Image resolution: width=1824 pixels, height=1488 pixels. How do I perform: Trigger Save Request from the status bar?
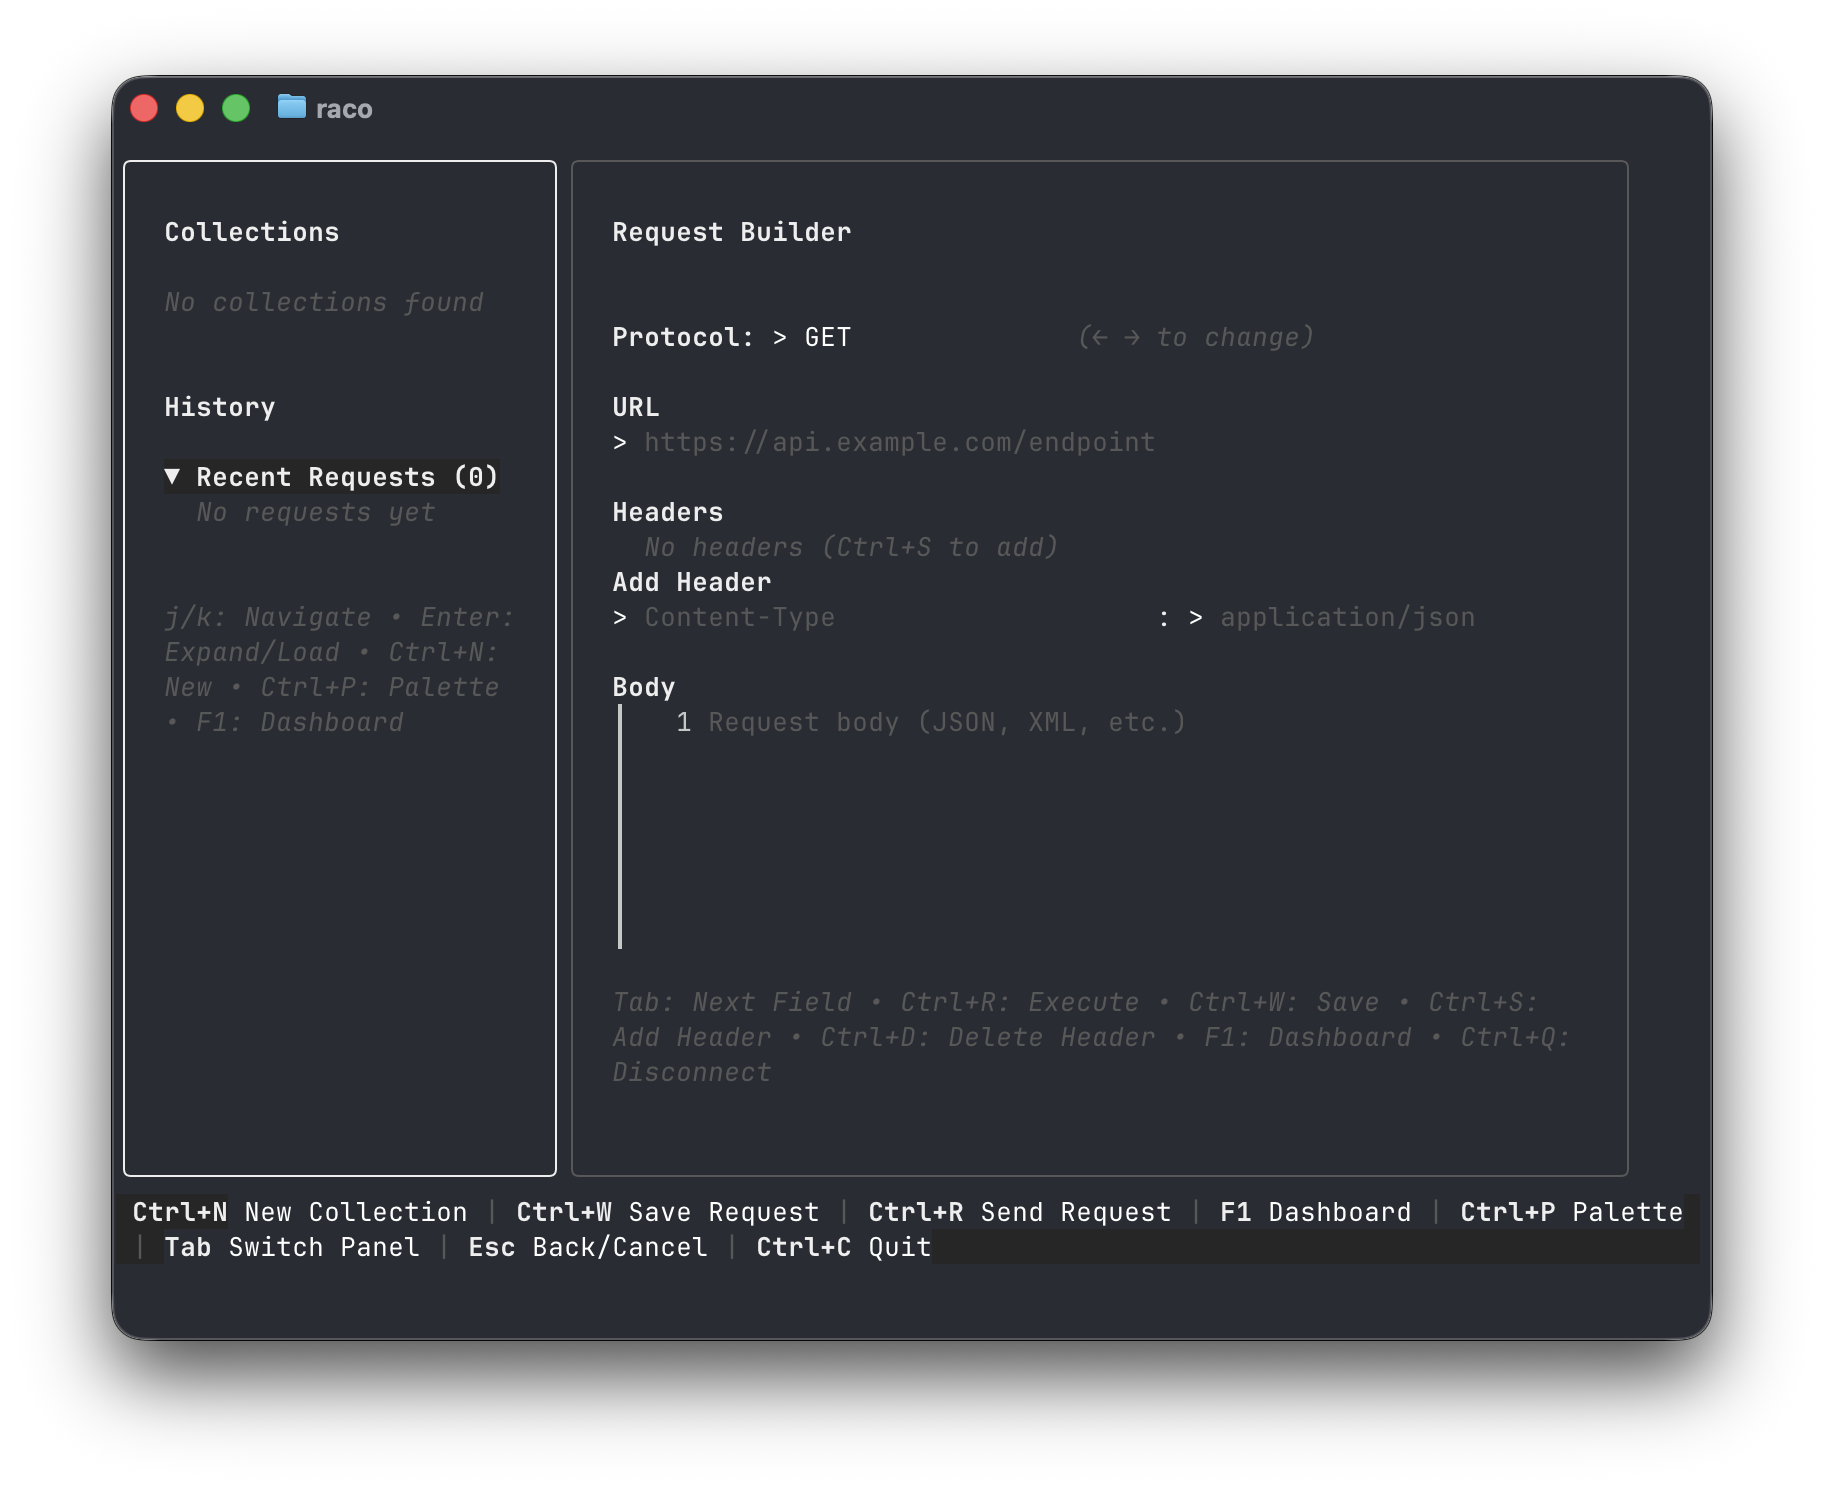[666, 1211]
